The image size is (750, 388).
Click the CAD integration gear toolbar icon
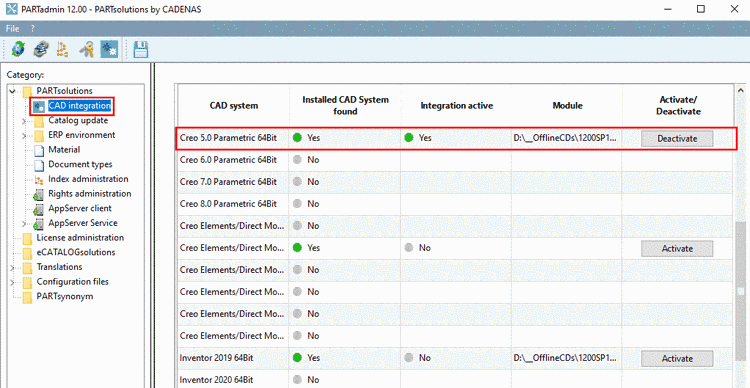tap(109, 49)
